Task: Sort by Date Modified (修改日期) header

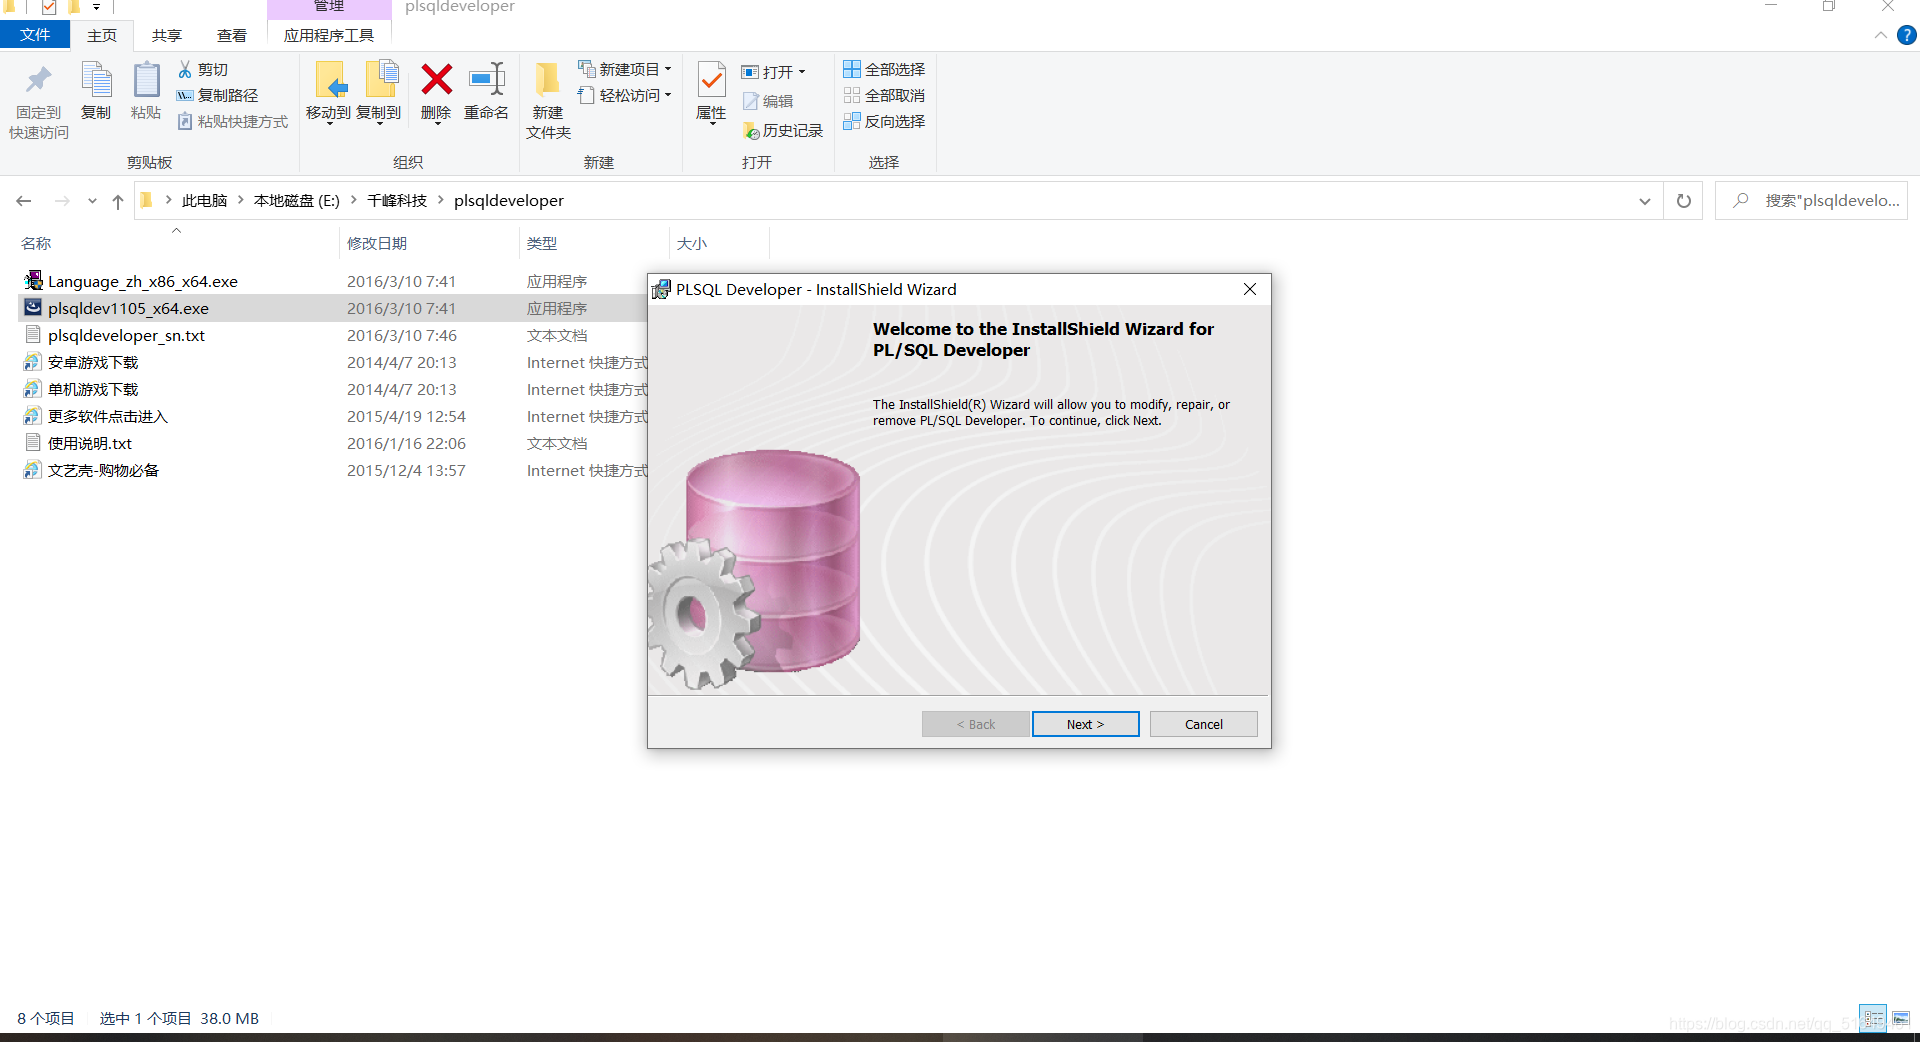Action: 377,243
